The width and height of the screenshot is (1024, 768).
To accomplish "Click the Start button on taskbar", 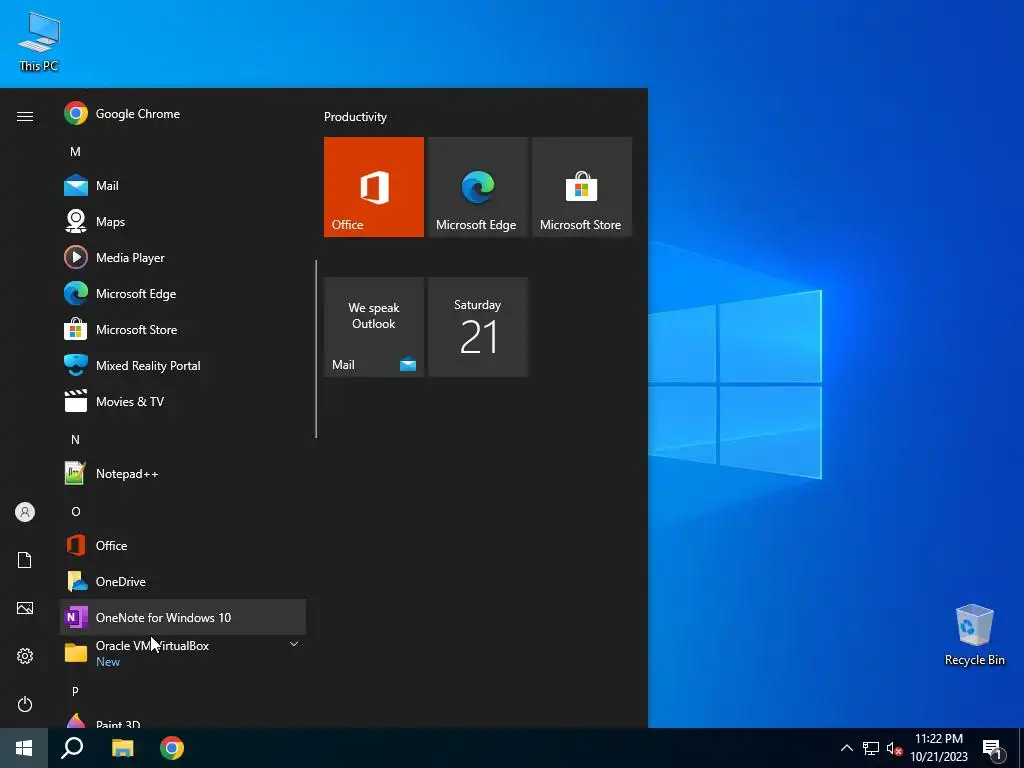I will (x=24, y=748).
